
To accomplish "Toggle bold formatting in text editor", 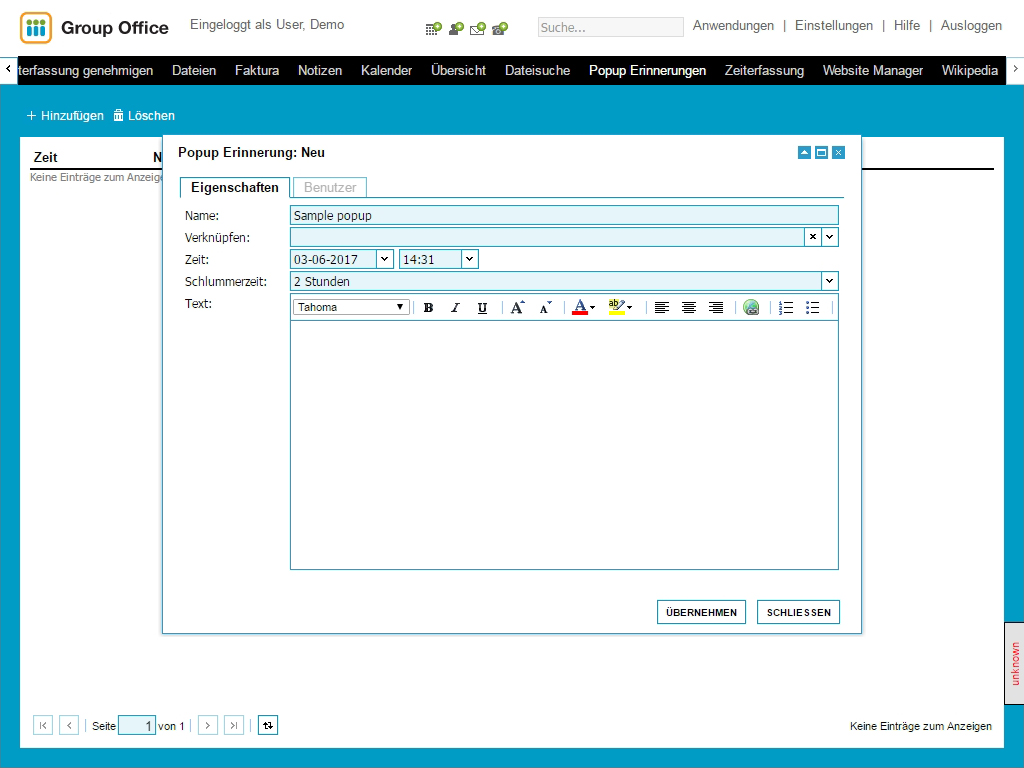I will pos(428,308).
